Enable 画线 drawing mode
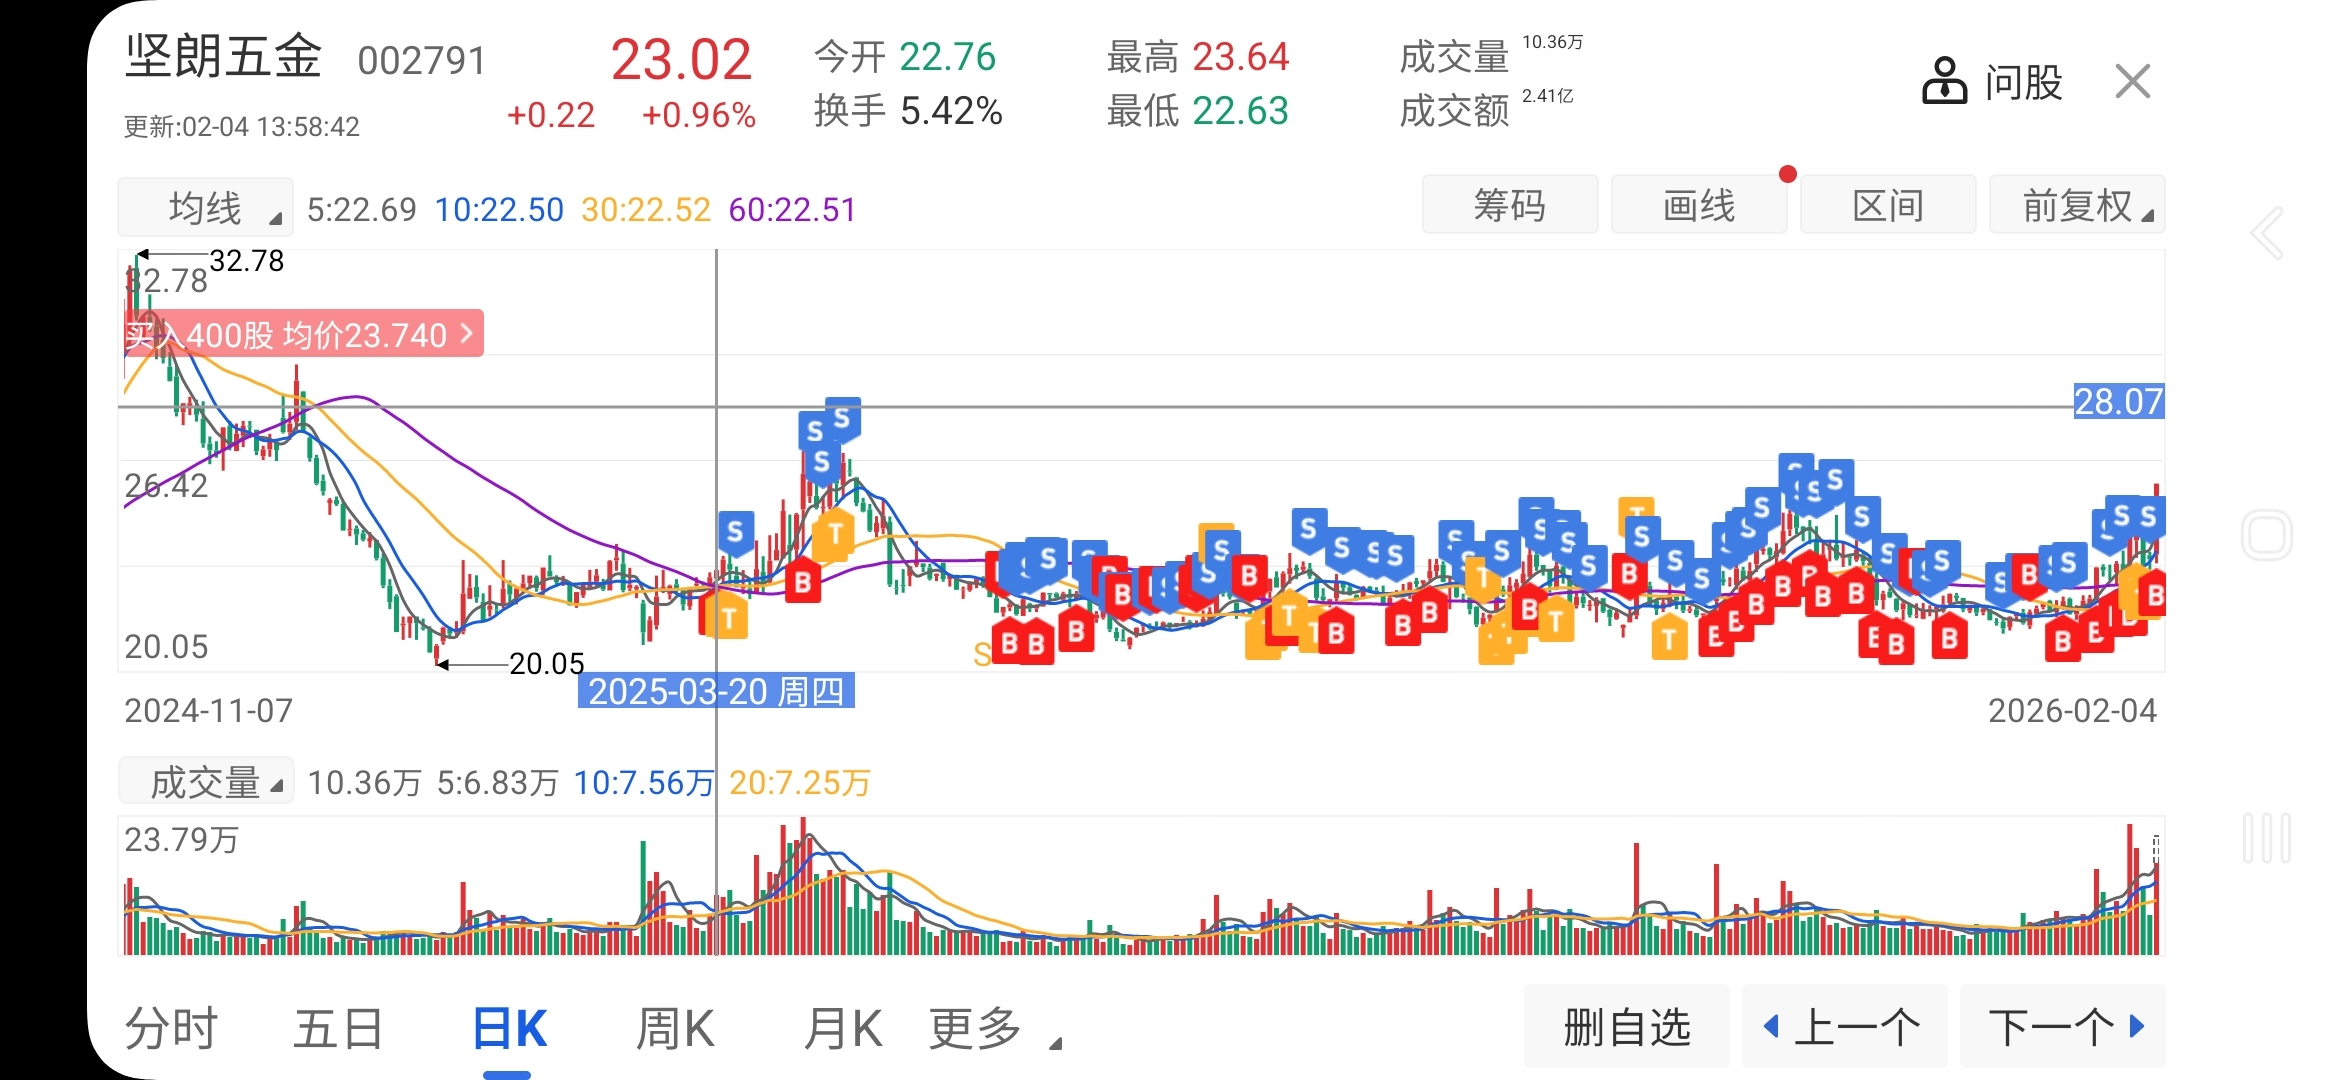This screenshot has width=2340, height=1080. [x=1698, y=206]
